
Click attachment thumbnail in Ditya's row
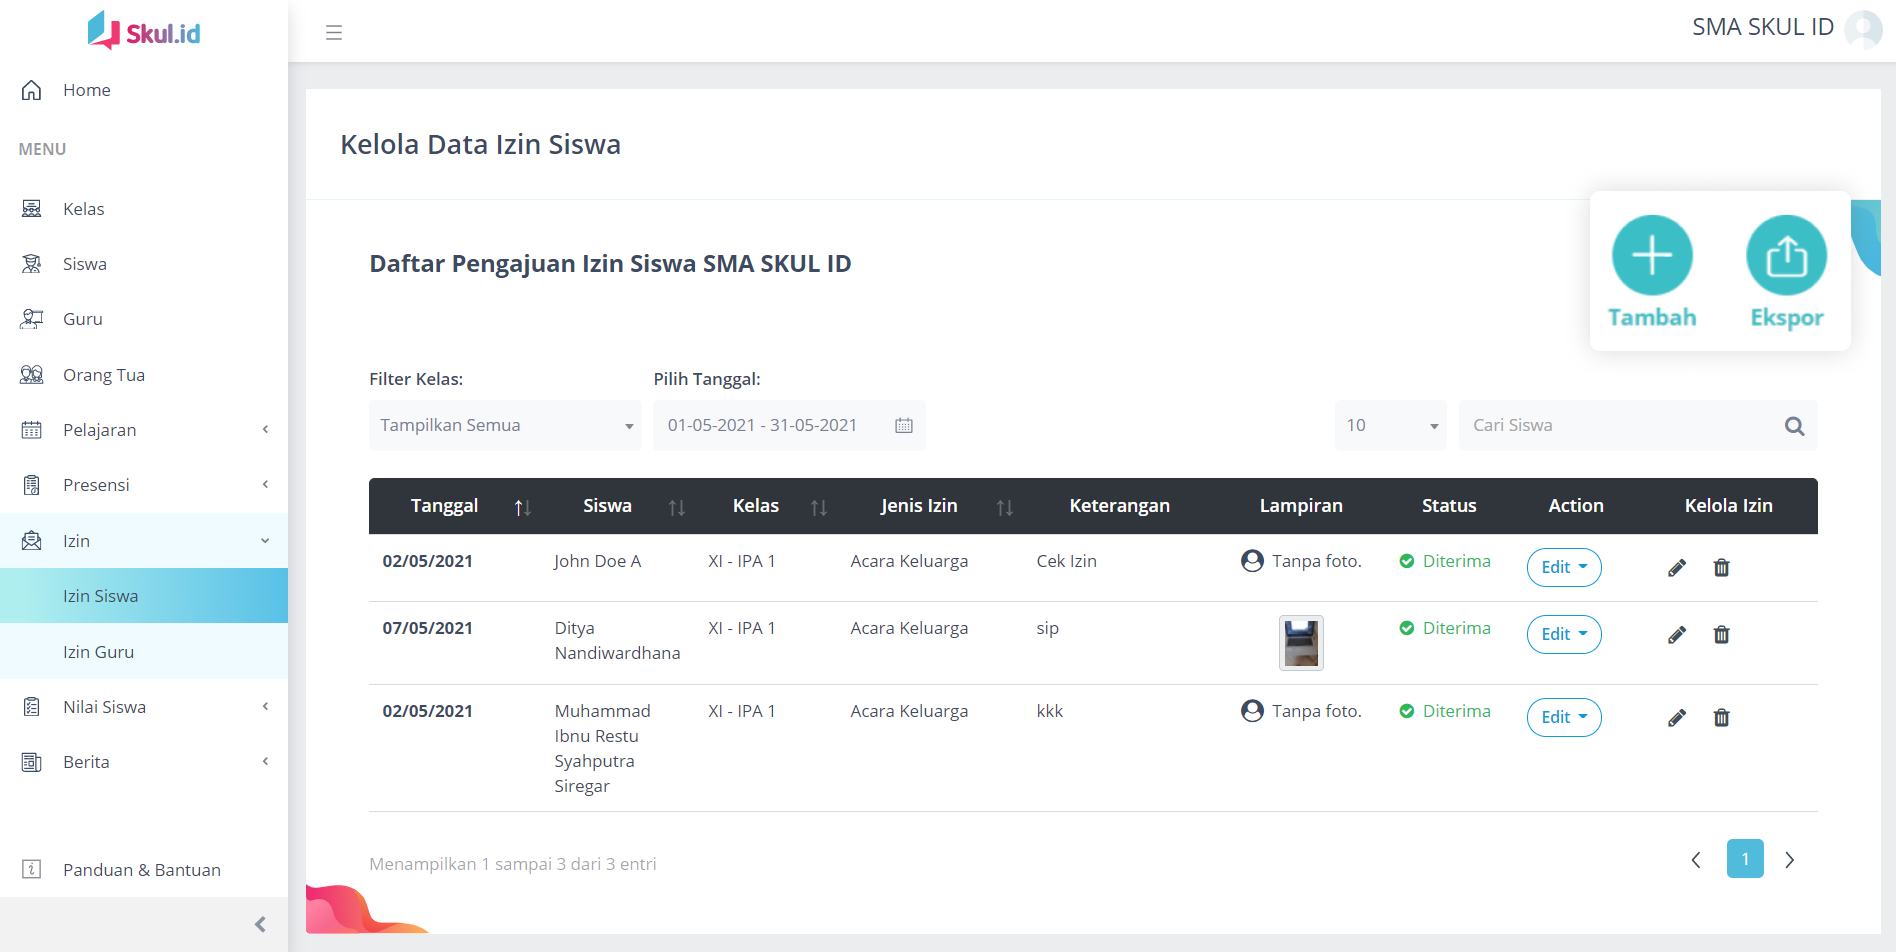pyautogui.click(x=1301, y=642)
